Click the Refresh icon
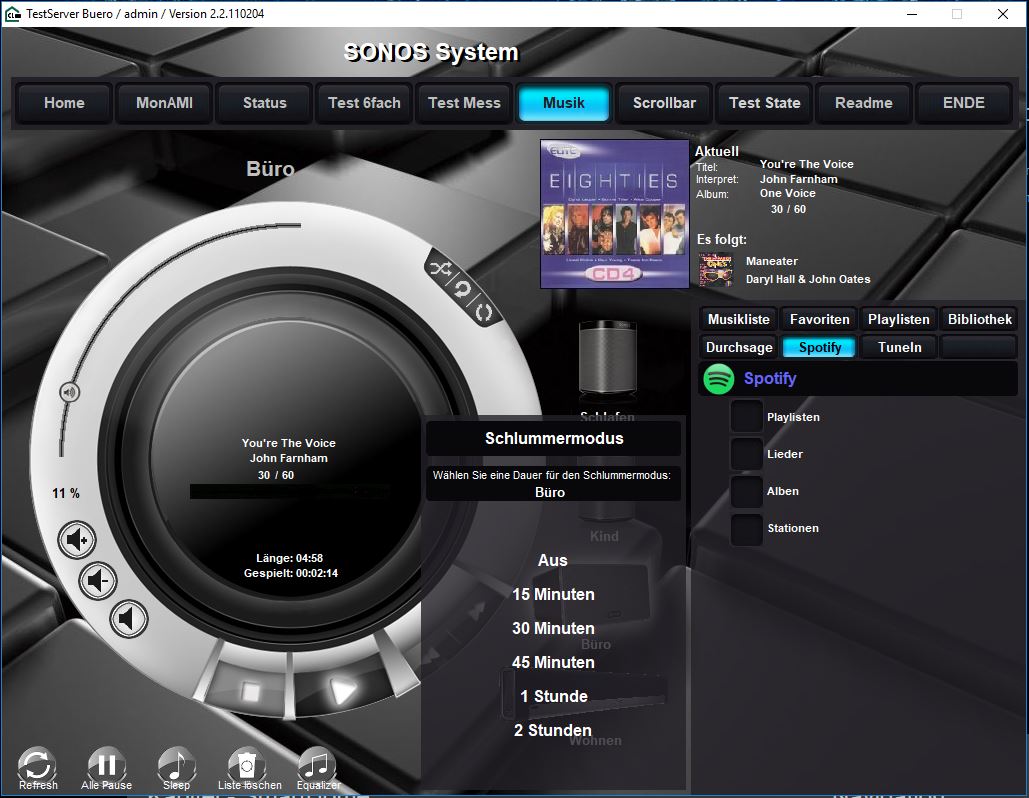The image size is (1029, 798). (x=37, y=766)
